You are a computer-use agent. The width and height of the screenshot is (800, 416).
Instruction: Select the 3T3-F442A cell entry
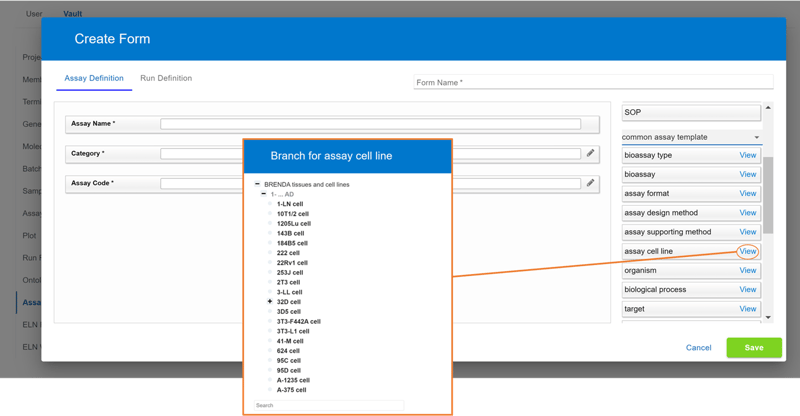tap(298, 321)
